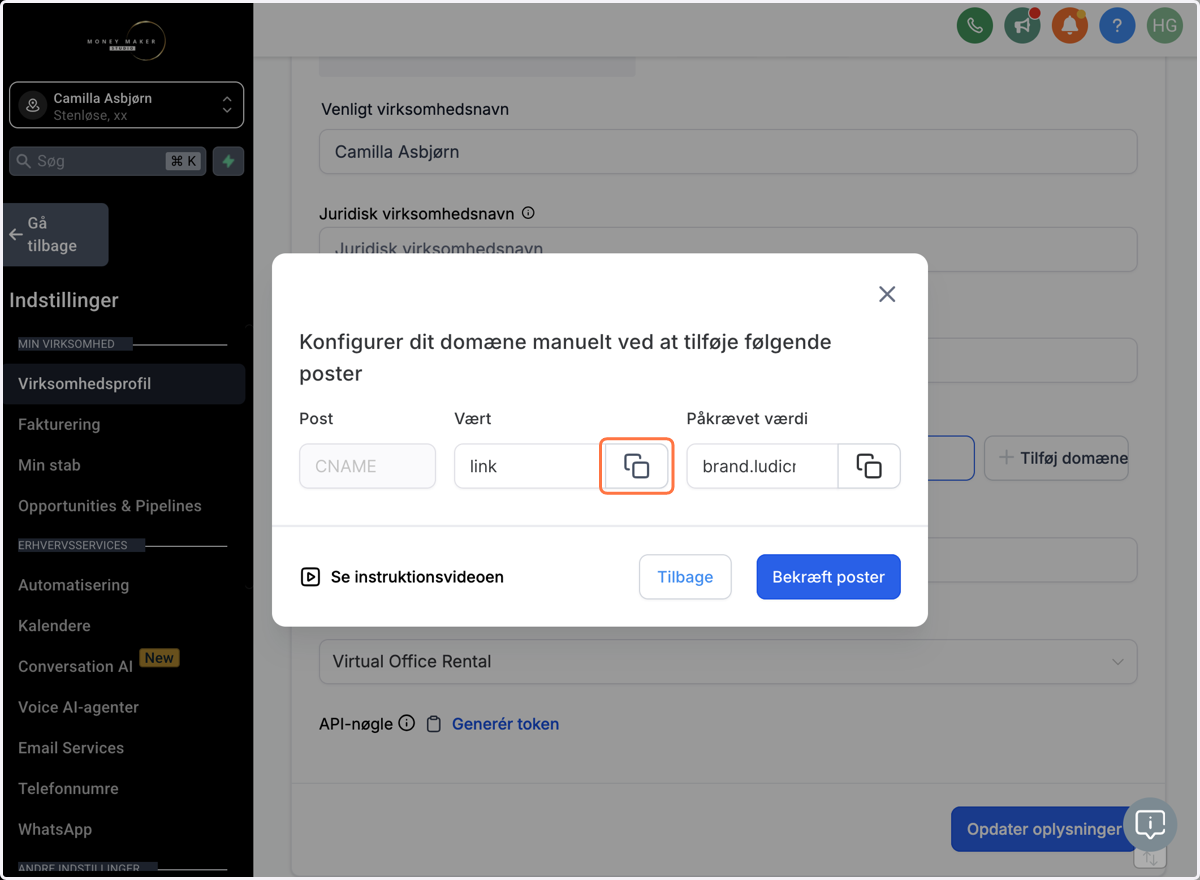Click Generér token link

pos(505,724)
